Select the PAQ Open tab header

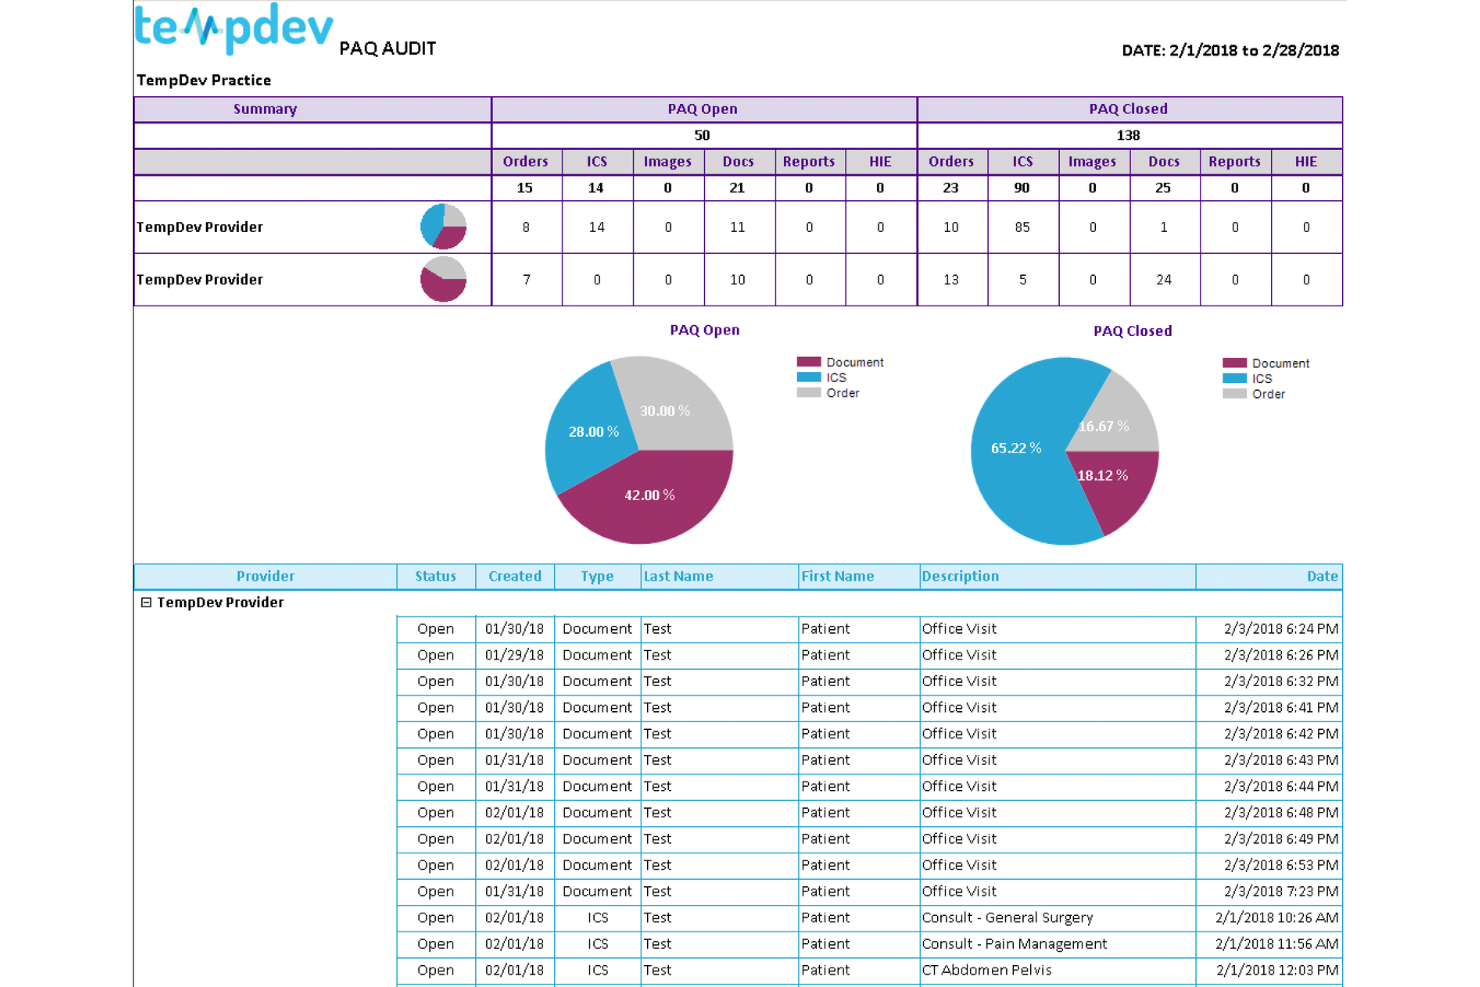(x=702, y=109)
